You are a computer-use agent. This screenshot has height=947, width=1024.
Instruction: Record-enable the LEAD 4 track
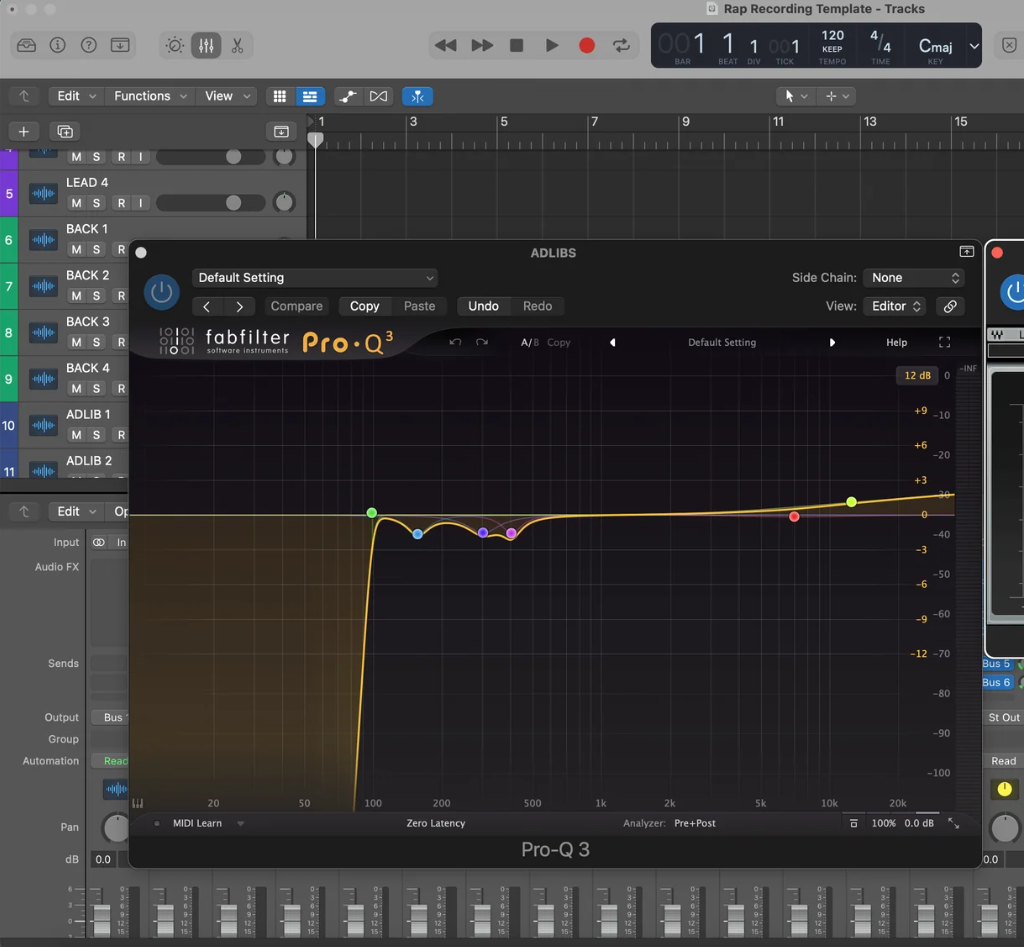(x=121, y=203)
